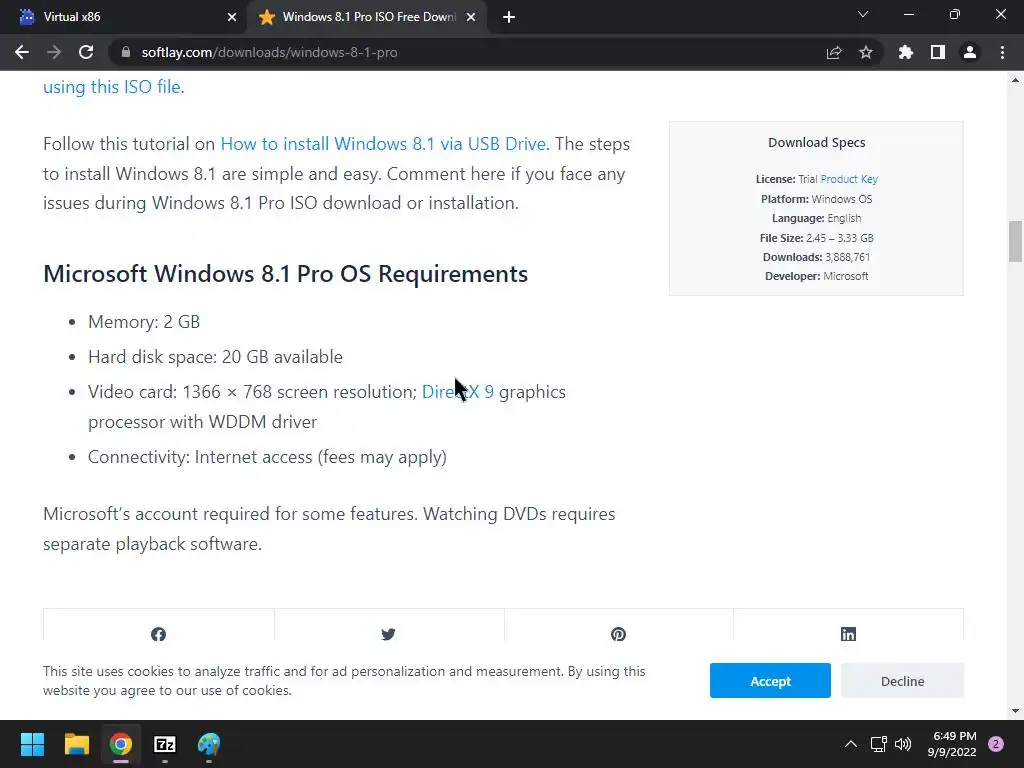Open a new browser tab
This screenshot has width=1024, height=768.
(509, 17)
